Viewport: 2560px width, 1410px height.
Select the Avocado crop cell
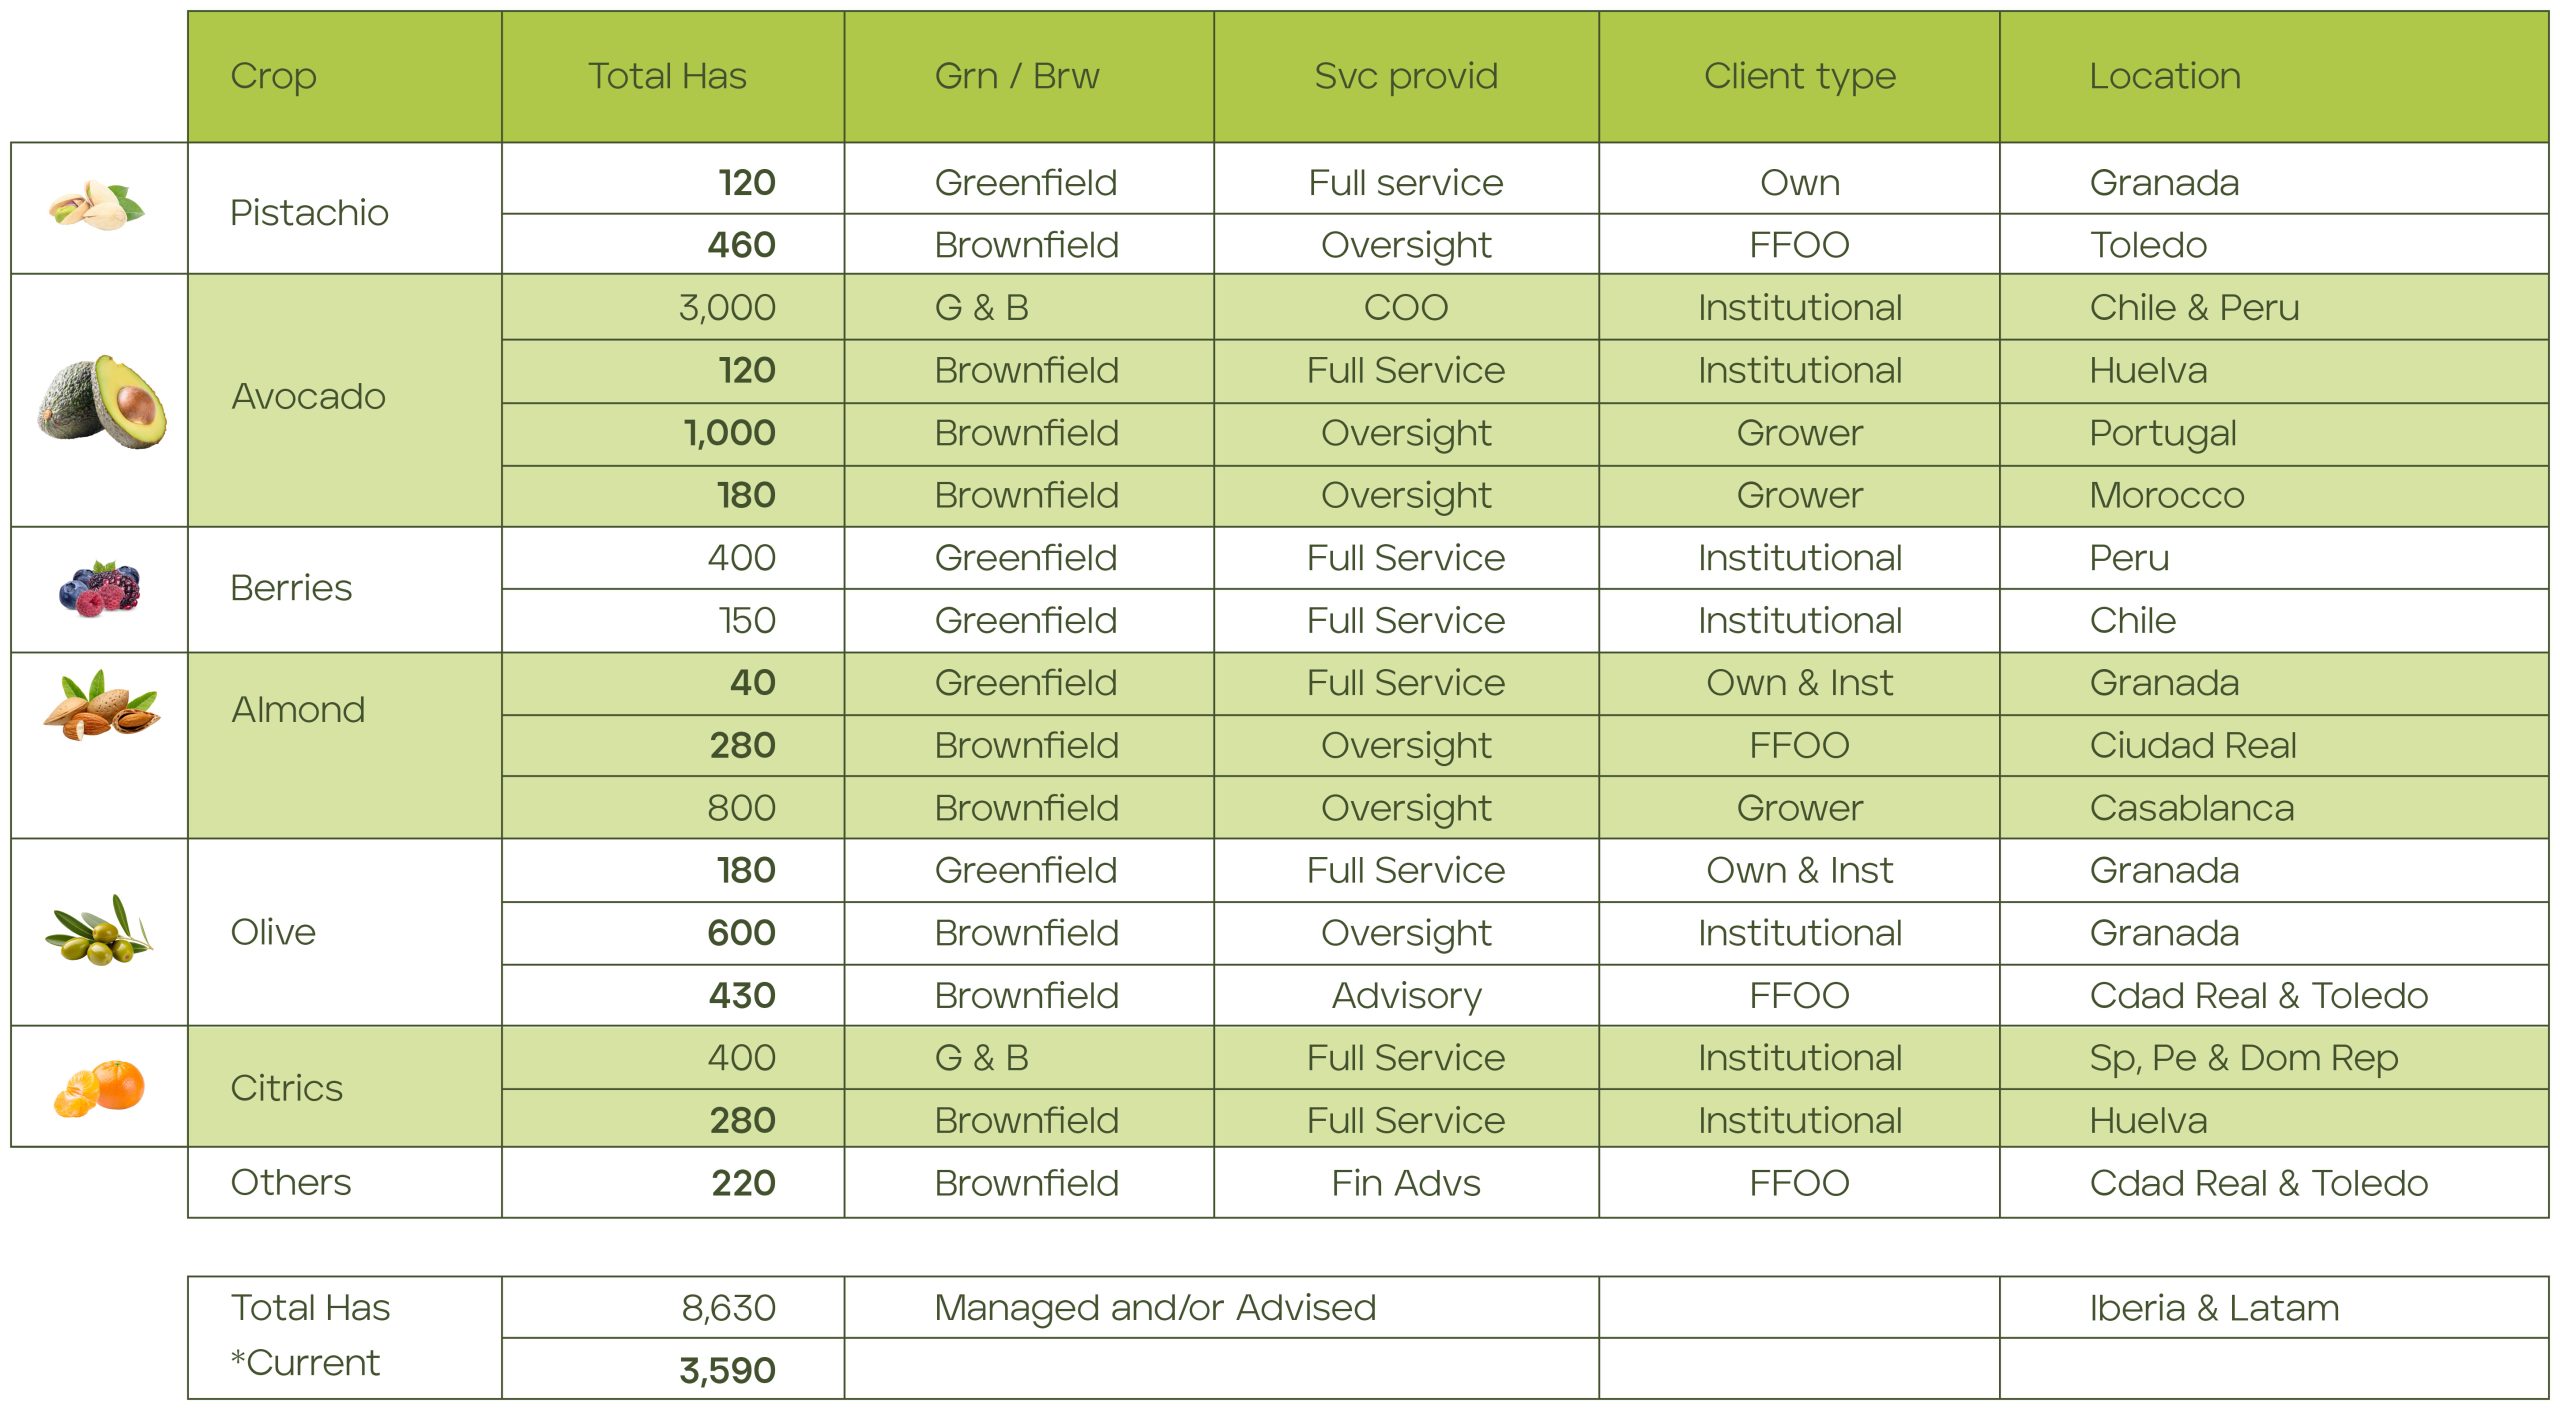308,397
